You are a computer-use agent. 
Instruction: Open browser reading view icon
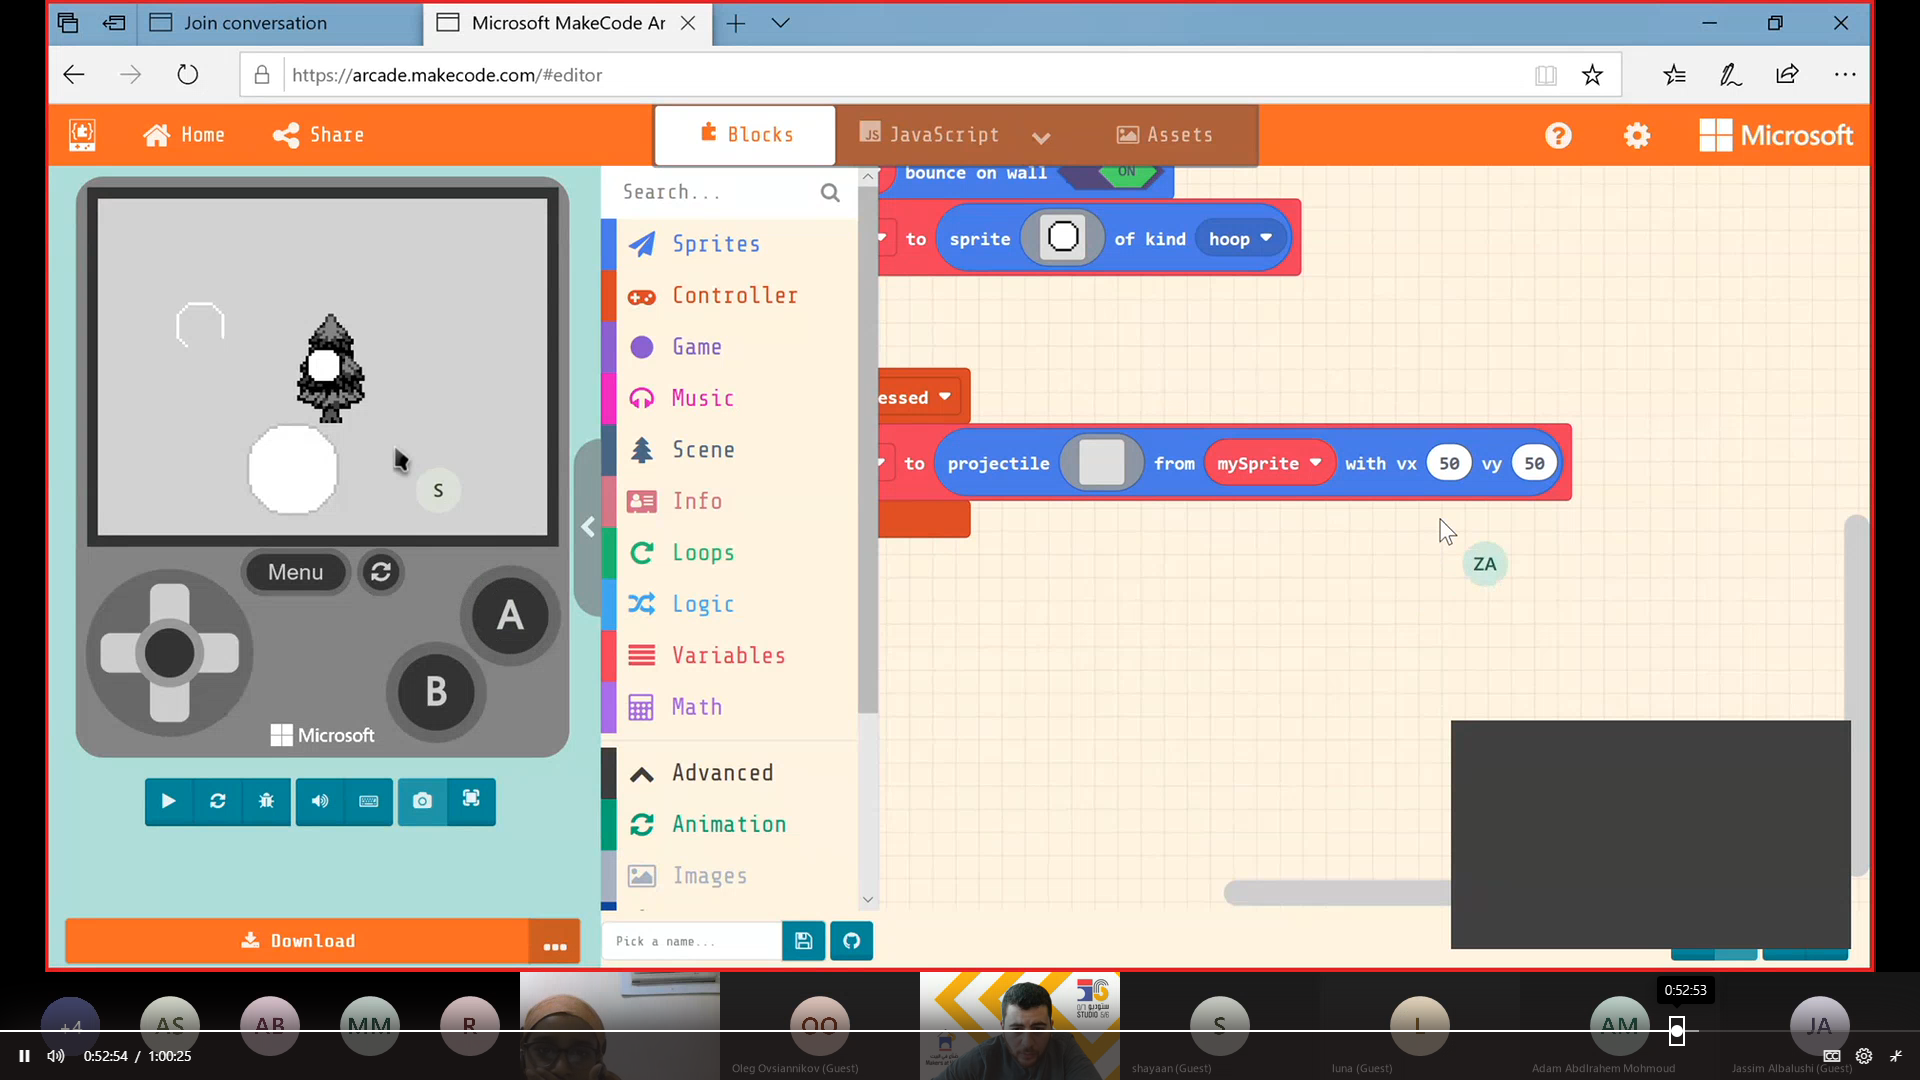point(1545,75)
